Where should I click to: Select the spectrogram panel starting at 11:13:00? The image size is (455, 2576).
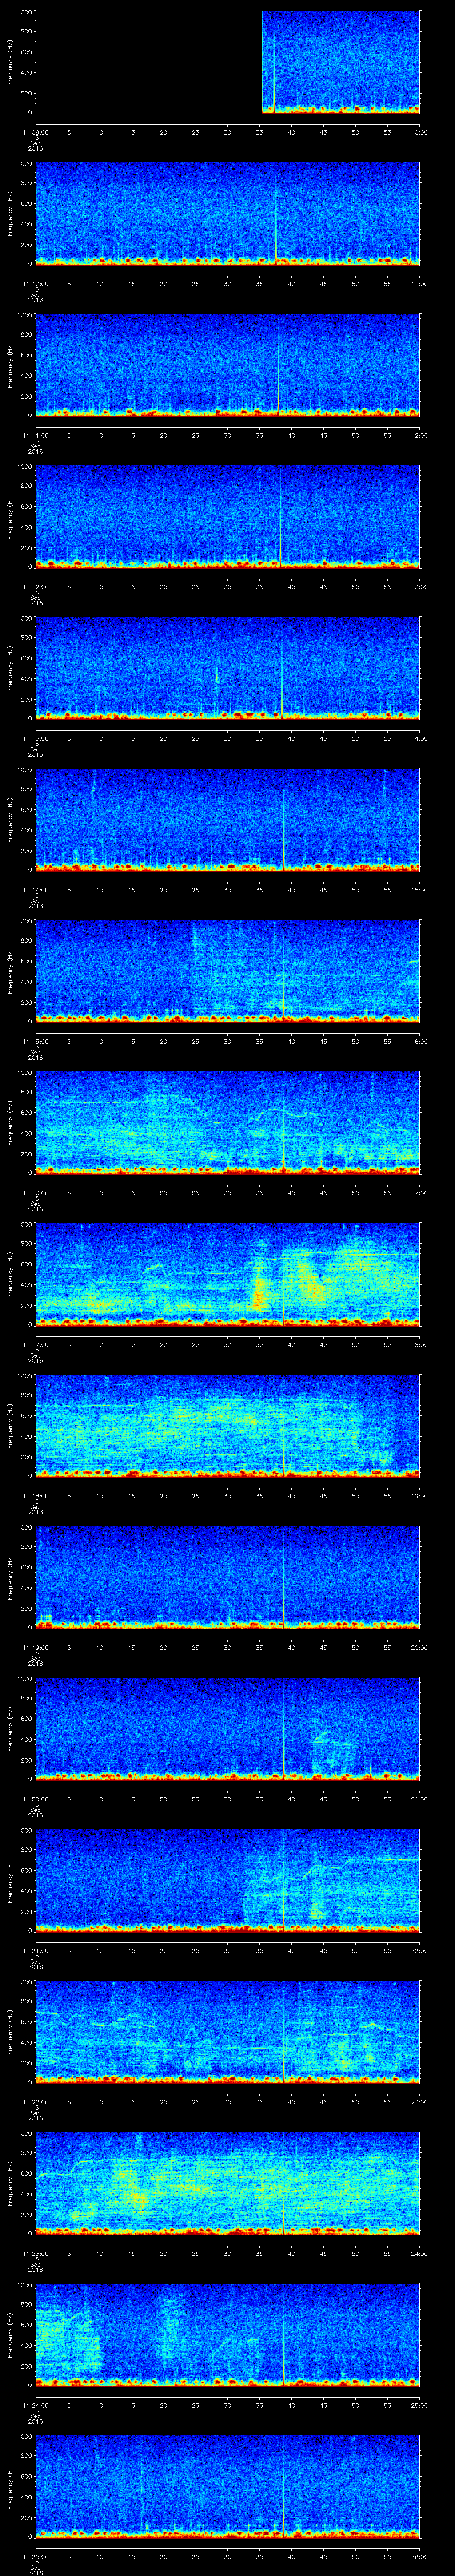pos(228,668)
